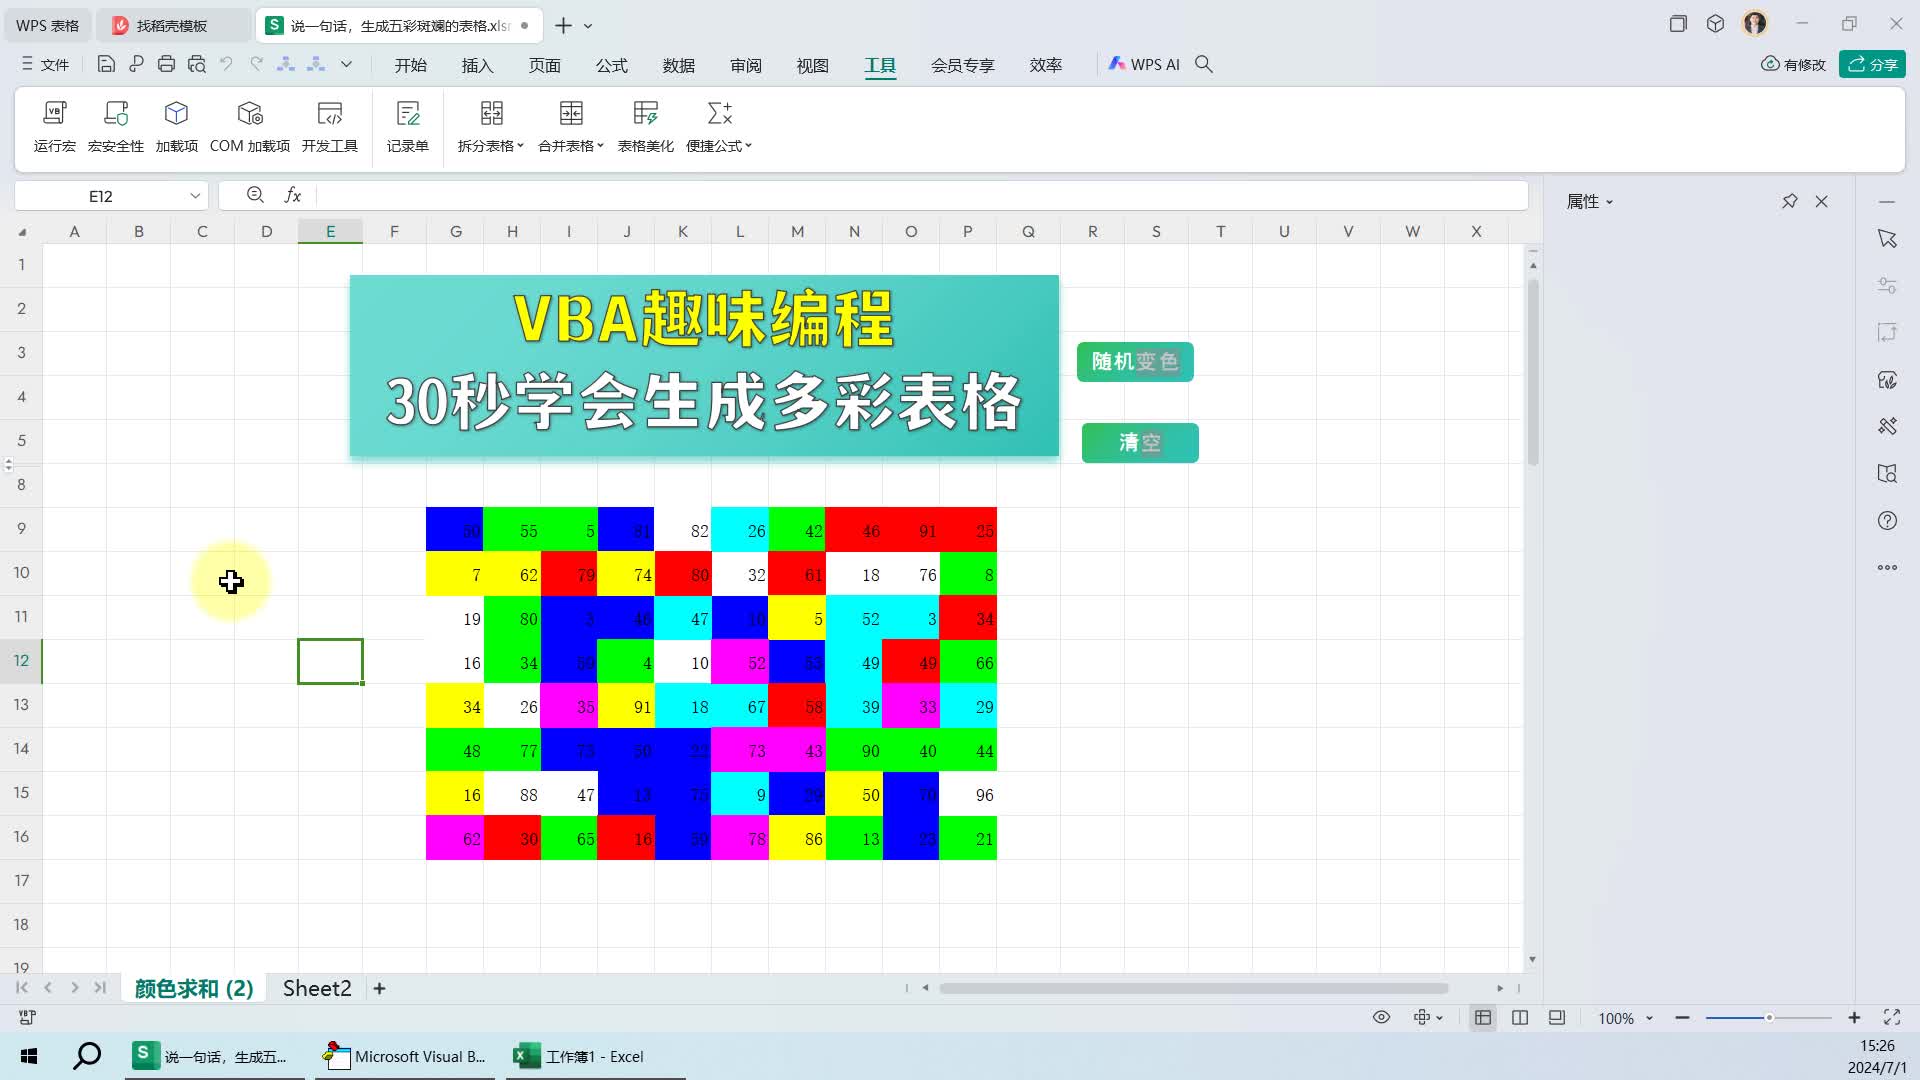
Task: Toggle eye protection mode in status bar
Action: click(x=1381, y=1017)
